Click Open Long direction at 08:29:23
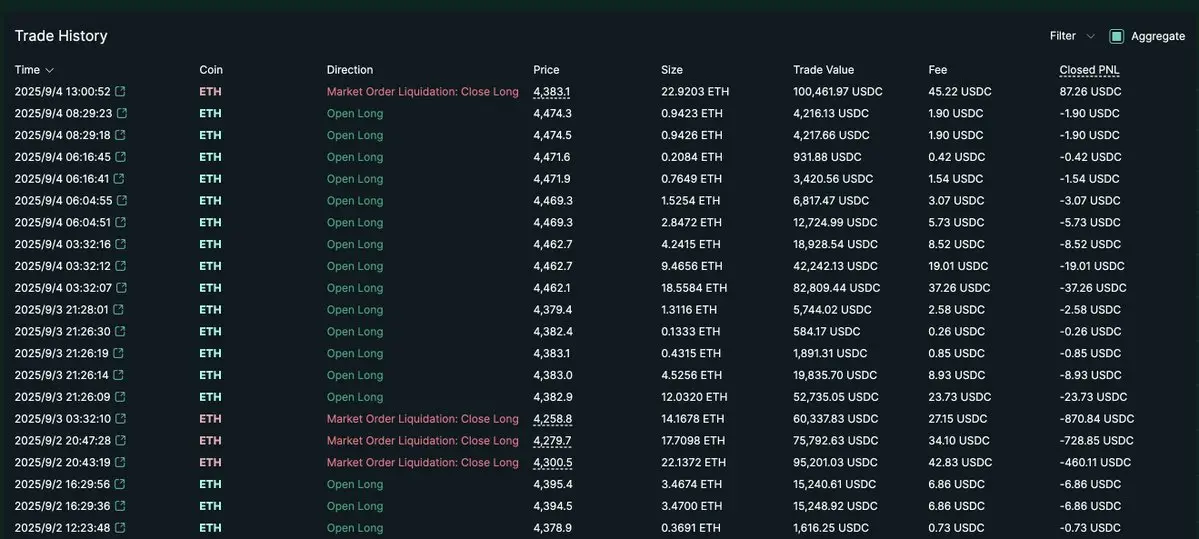1199x539 pixels. point(355,113)
